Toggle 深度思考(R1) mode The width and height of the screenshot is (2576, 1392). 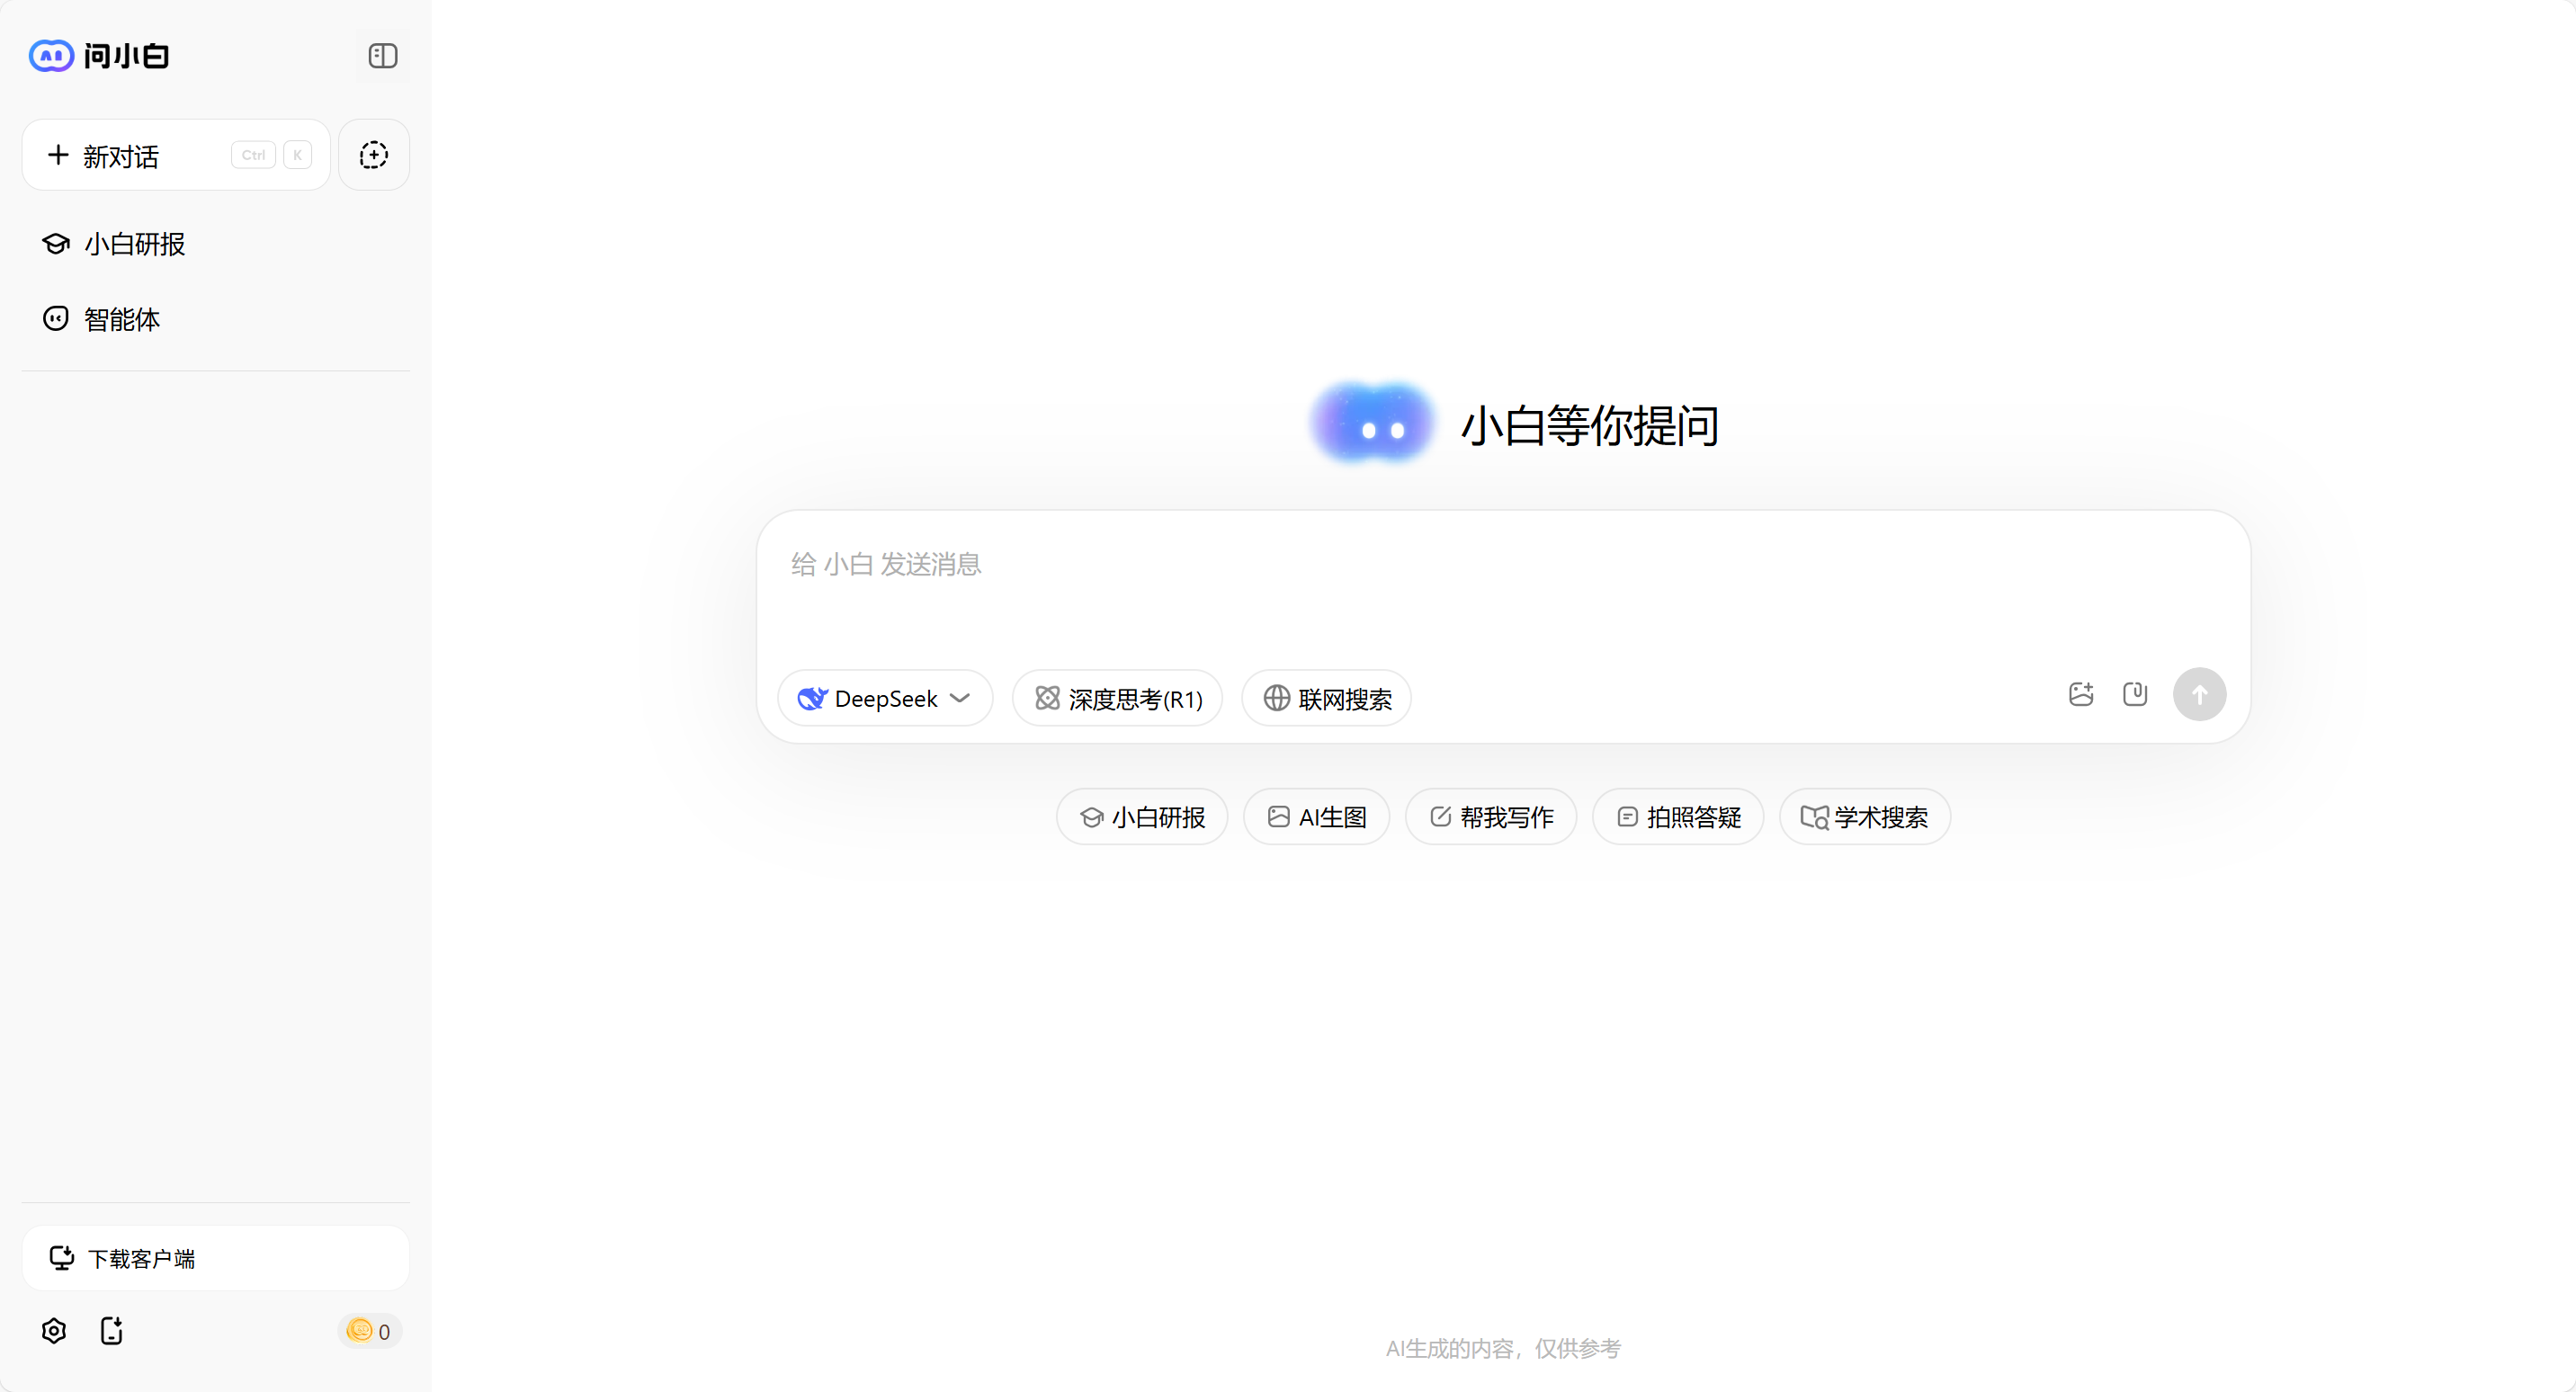click(1118, 698)
